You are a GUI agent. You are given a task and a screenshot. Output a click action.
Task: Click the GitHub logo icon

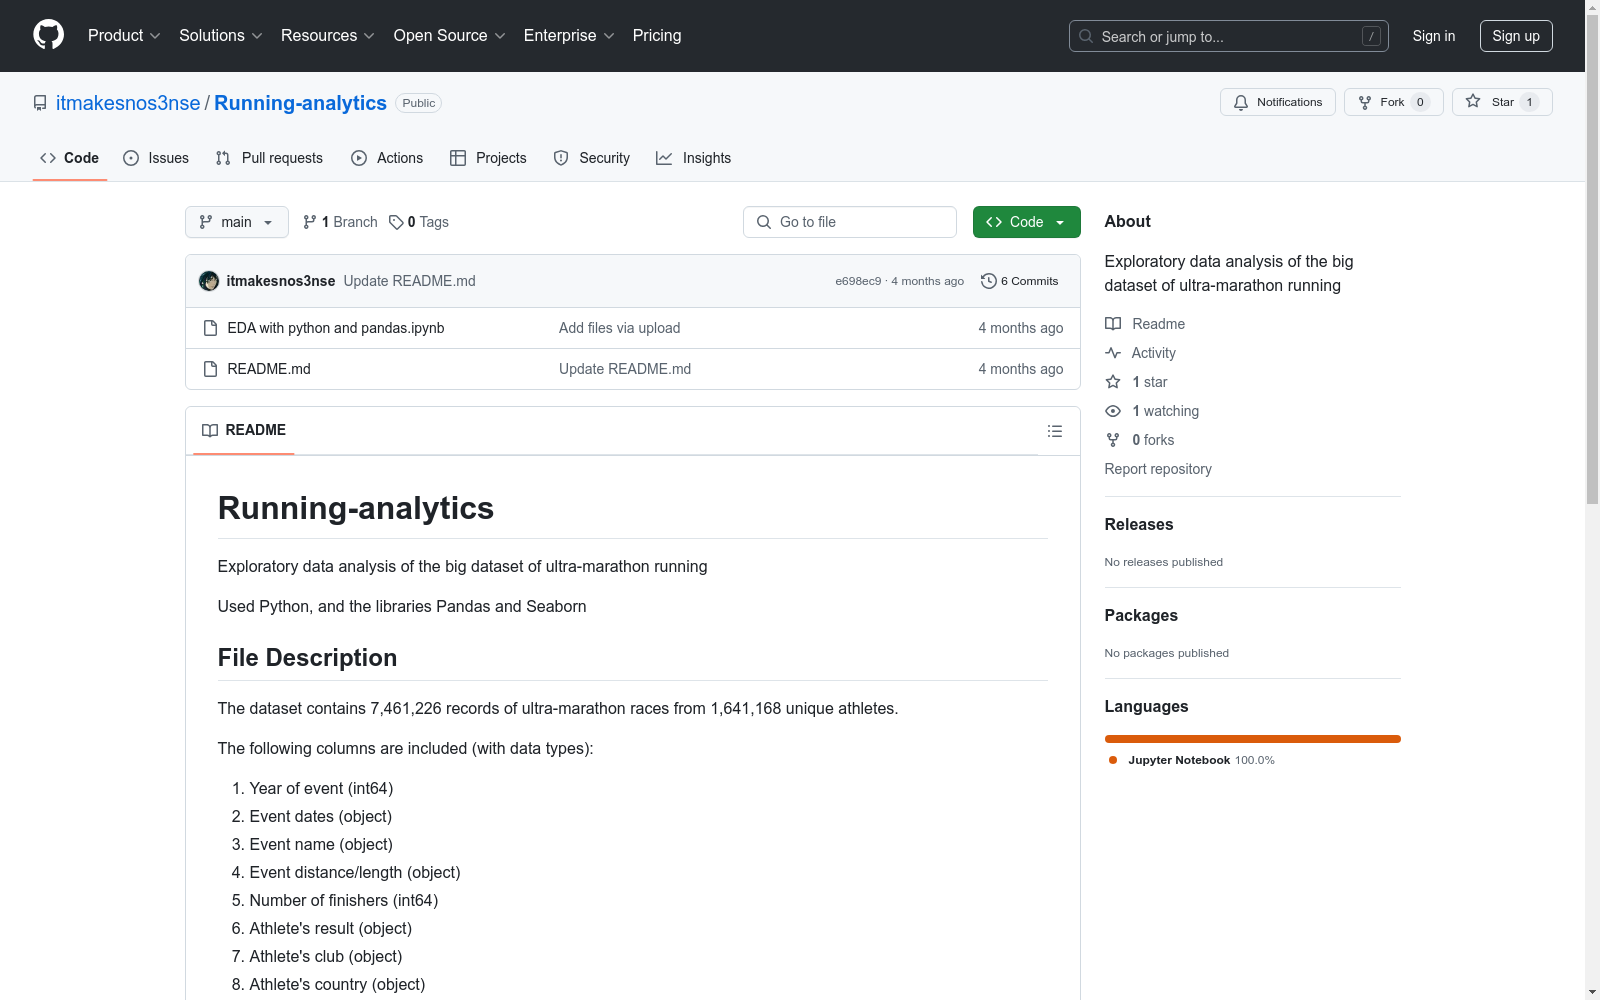48,35
